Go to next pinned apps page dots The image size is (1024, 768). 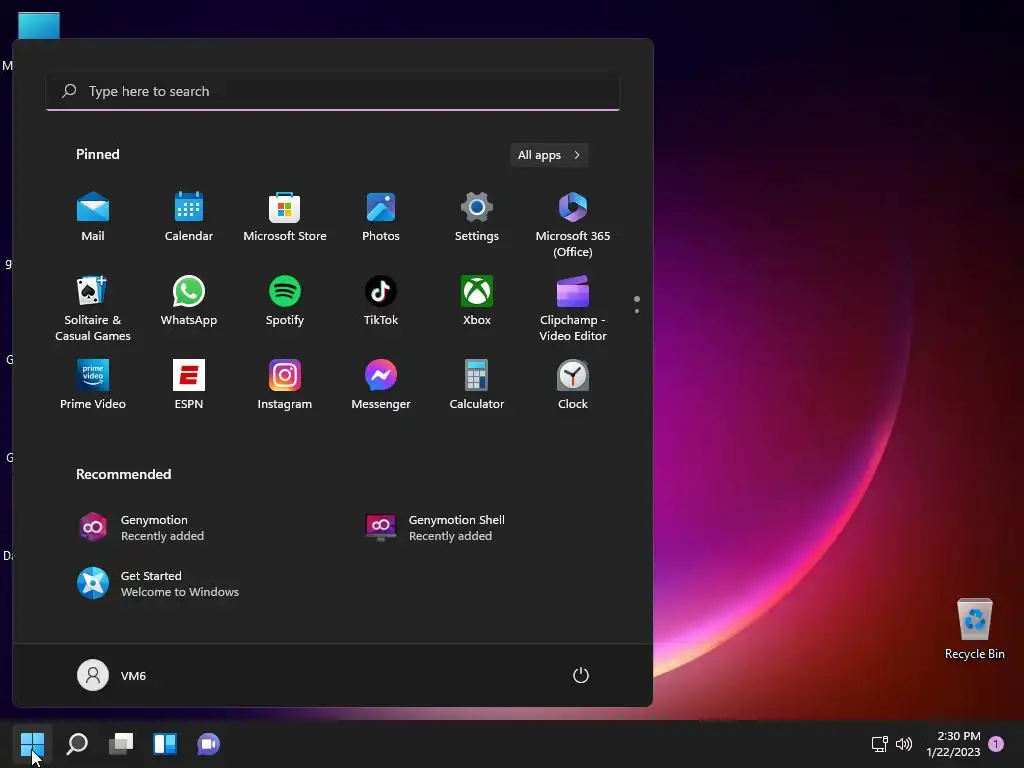pyautogui.click(x=637, y=305)
